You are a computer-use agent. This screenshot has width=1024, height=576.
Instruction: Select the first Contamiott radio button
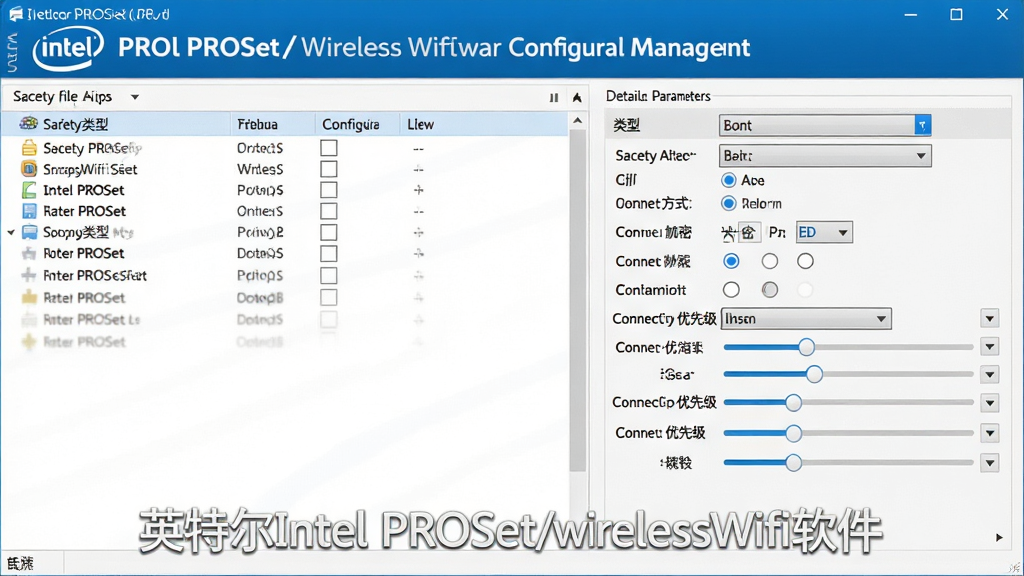point(731,289)
